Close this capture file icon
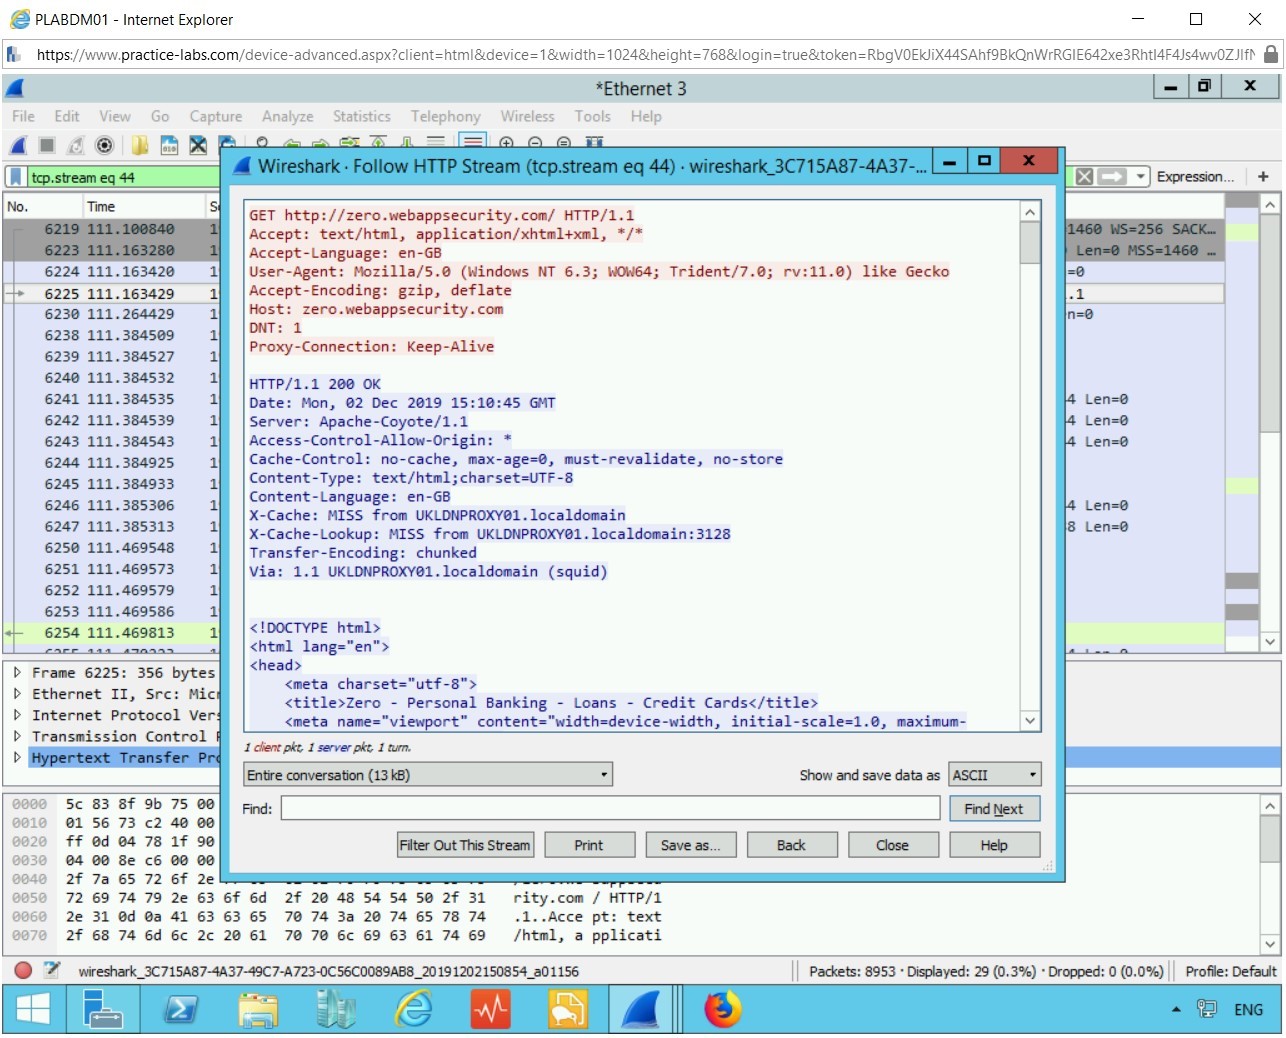The width and height of the screenshot is (1286, 1038). 198,145
